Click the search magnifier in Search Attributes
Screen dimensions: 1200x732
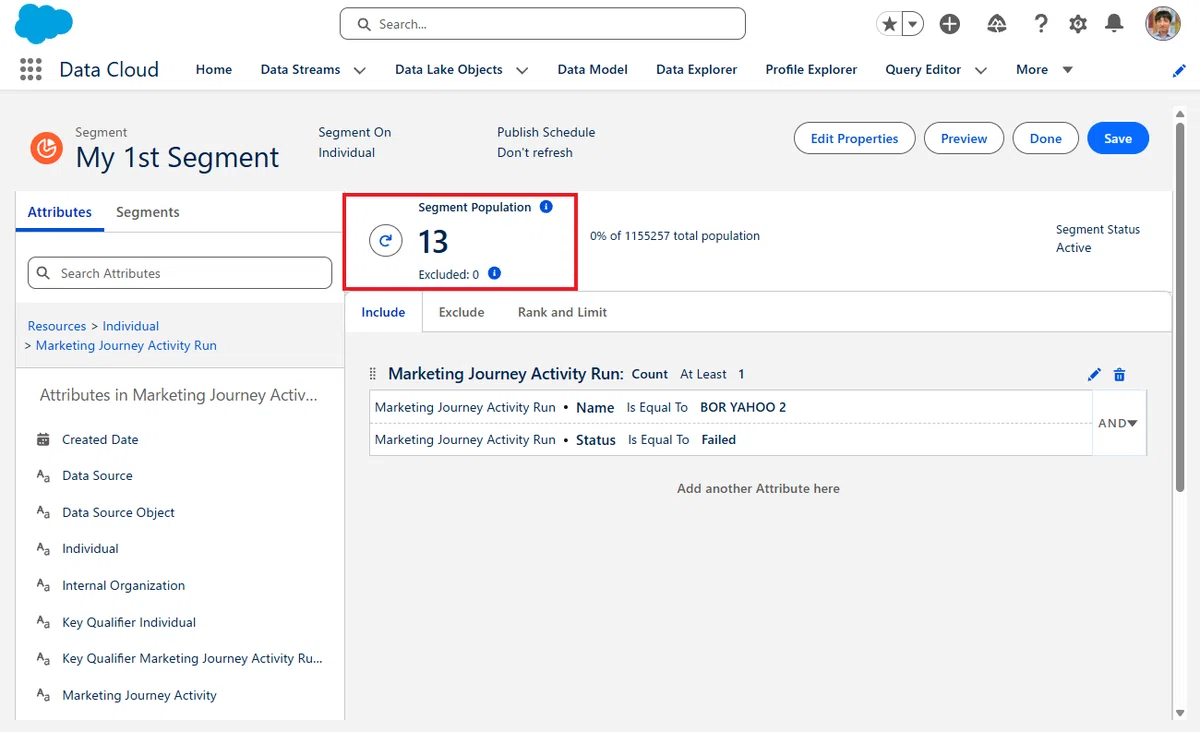[43, 273]
